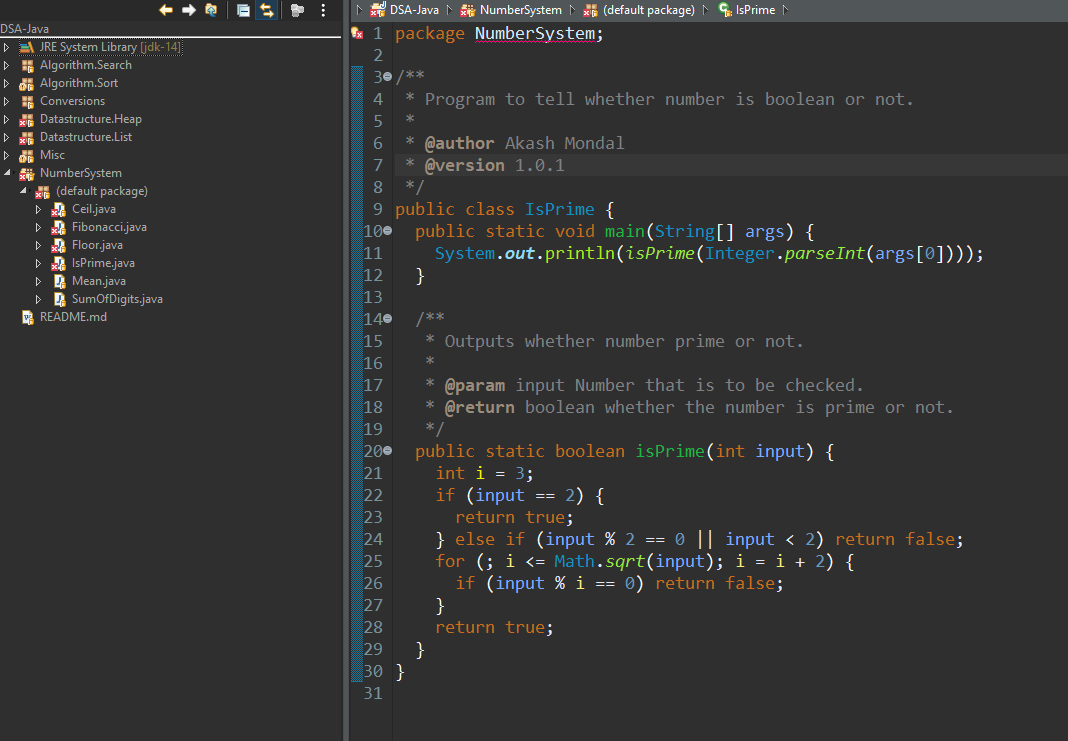Select NumberSystem label in the breadcrumb

click(x=521, y=10)
